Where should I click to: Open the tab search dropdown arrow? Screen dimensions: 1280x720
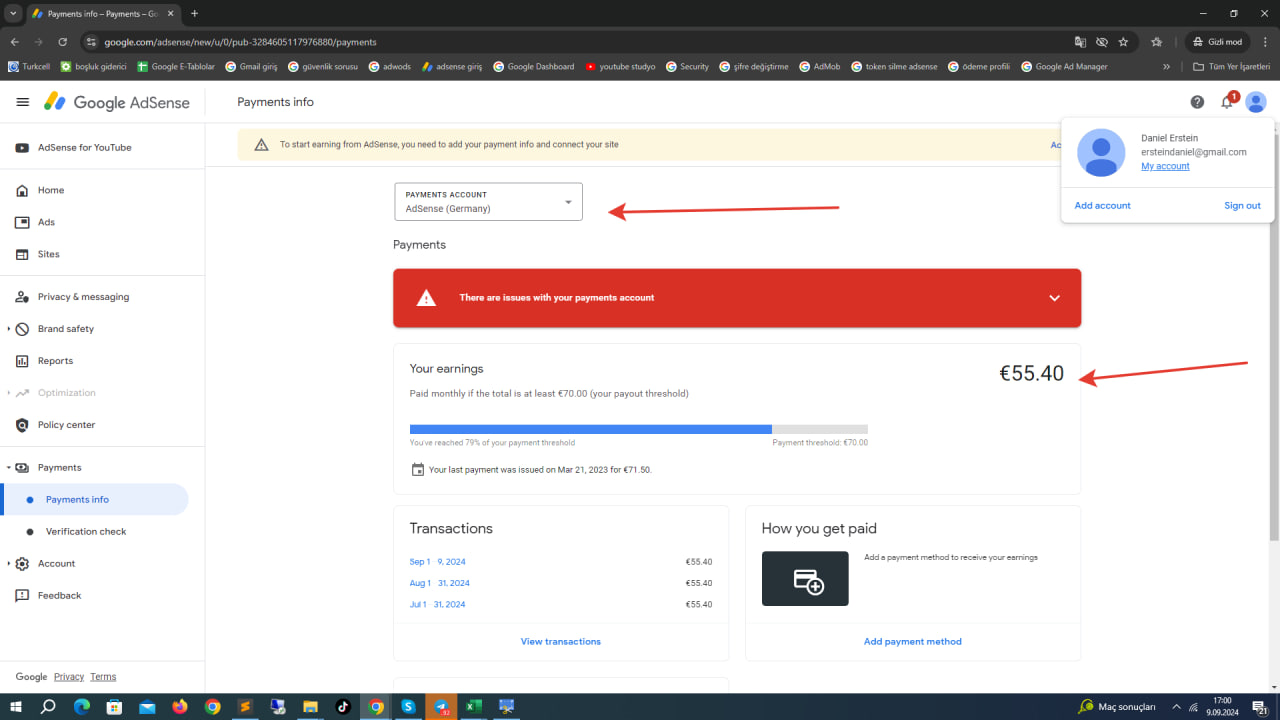click(x=13, y=14)
